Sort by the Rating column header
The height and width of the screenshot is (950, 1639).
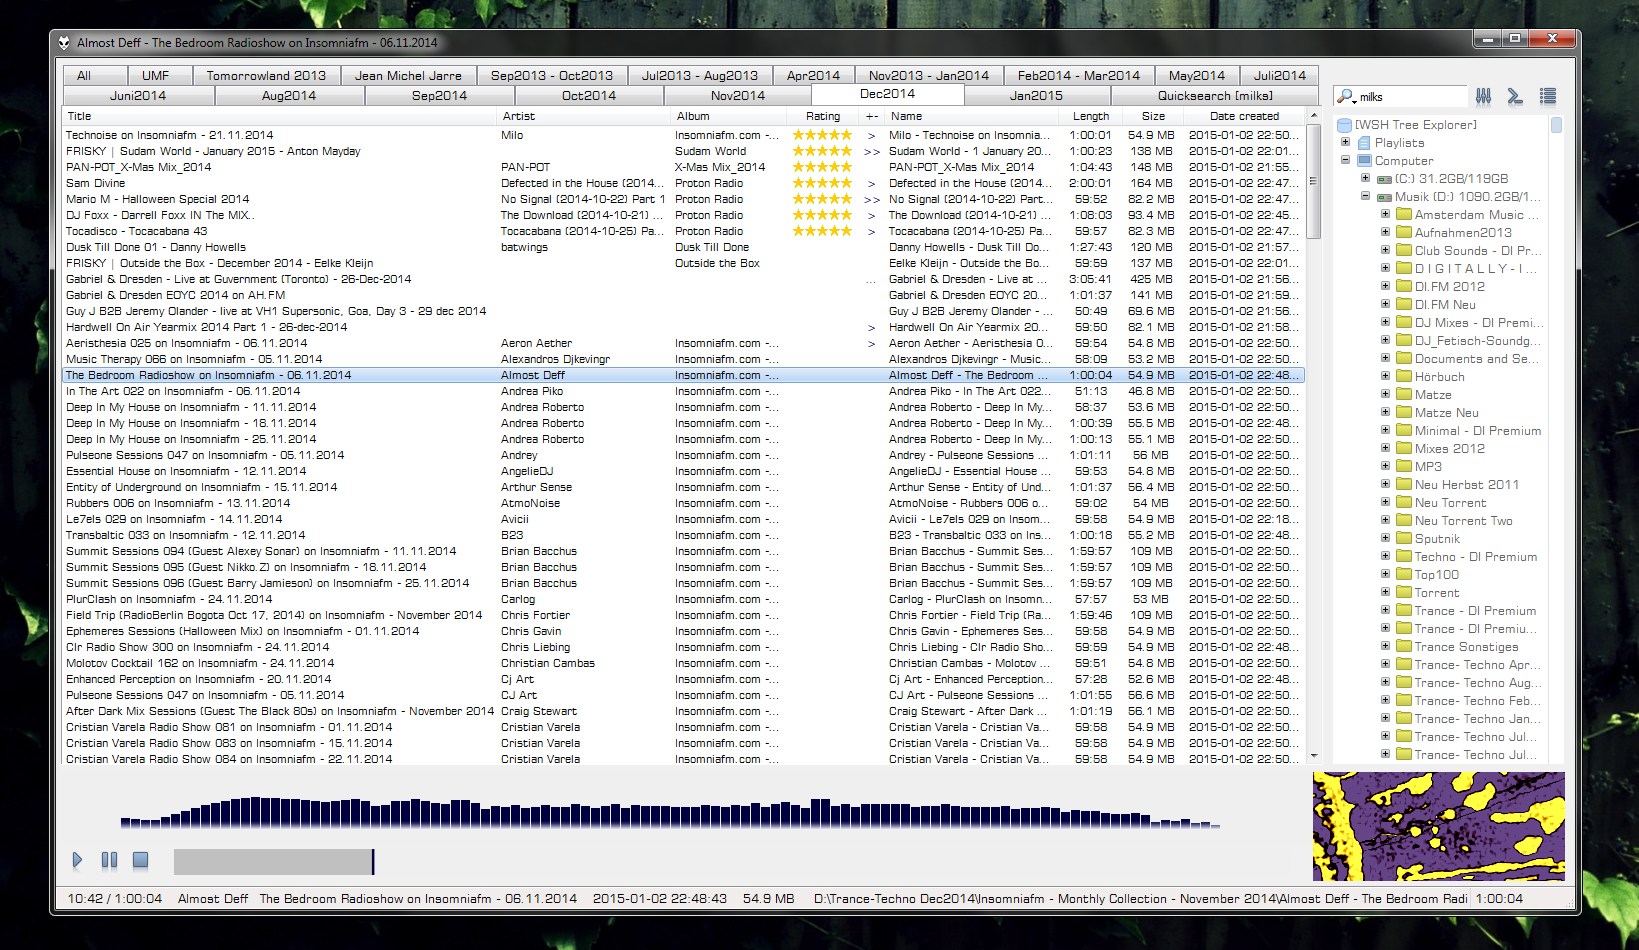point(823,116)
